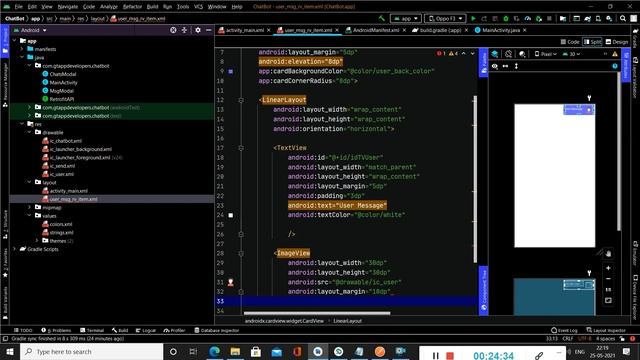Open the Database Inspector tool window

click(x=216, y=330)
